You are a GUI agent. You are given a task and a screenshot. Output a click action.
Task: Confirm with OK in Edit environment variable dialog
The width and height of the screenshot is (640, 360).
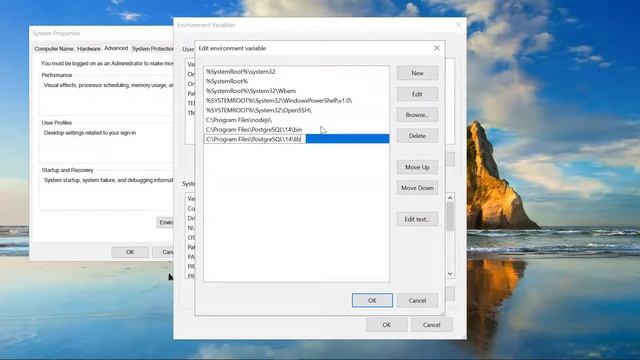(x=372, y=300)
